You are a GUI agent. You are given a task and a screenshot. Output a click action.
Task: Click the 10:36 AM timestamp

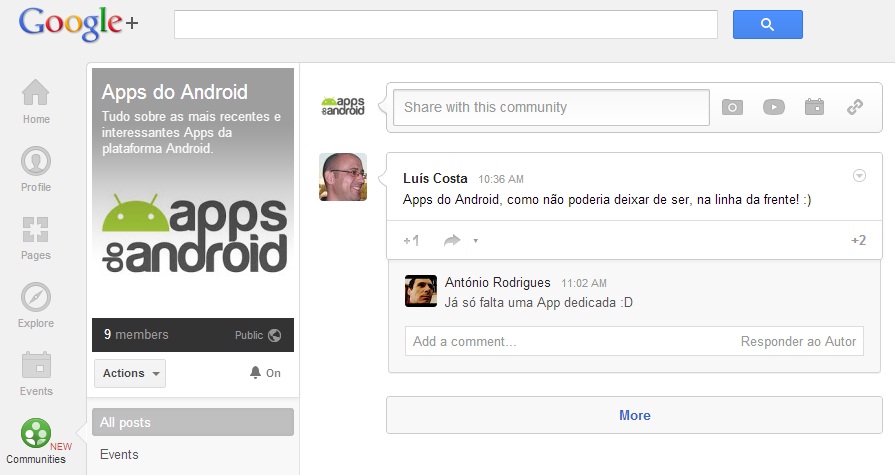click(x=501, y=179)
